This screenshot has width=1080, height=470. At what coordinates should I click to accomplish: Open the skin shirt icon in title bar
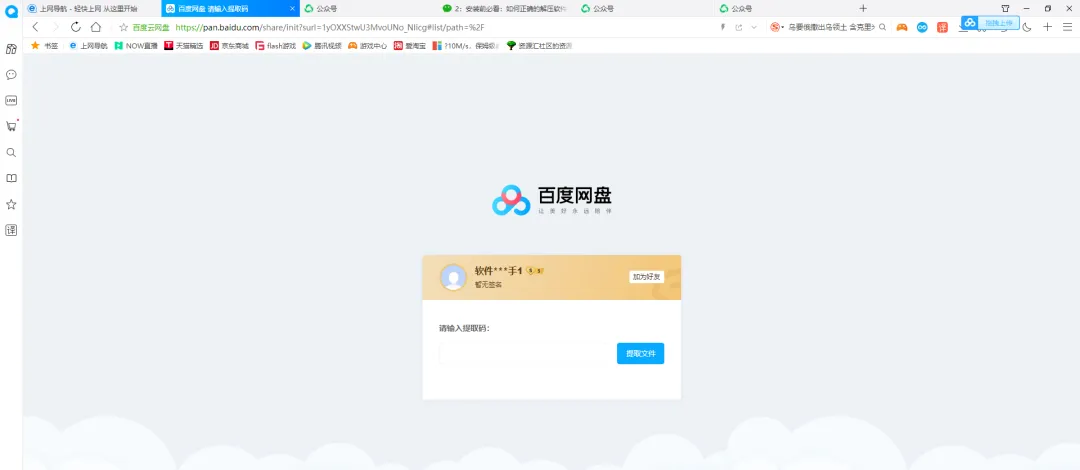pyautogui.click(x=1005, y=8)
